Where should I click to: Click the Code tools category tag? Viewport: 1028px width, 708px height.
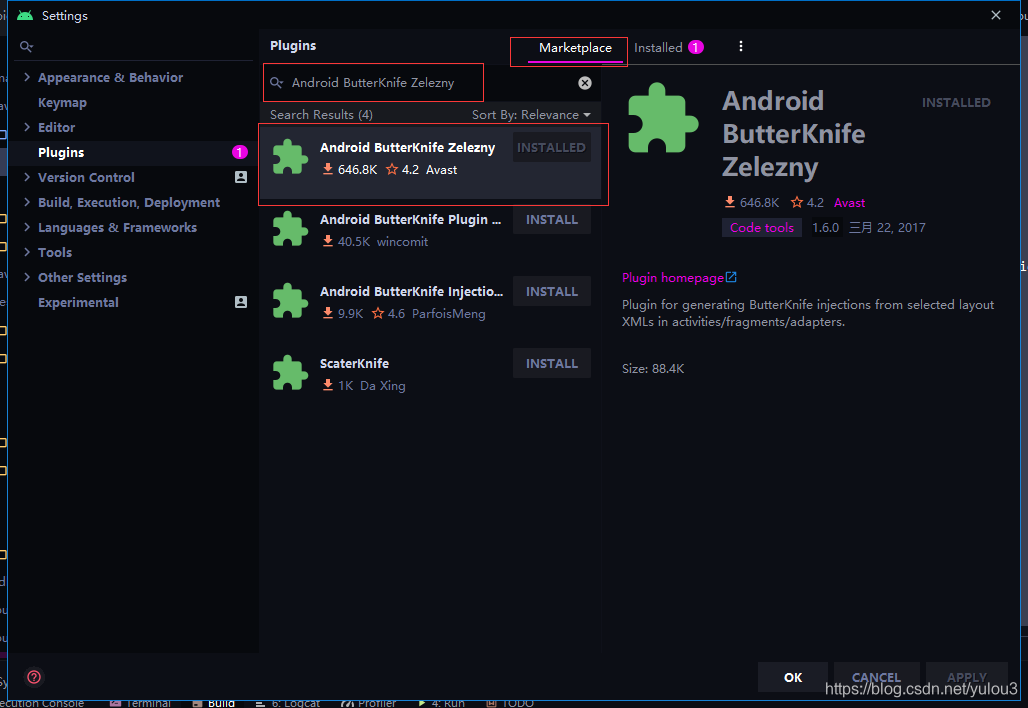click(762, 227)
